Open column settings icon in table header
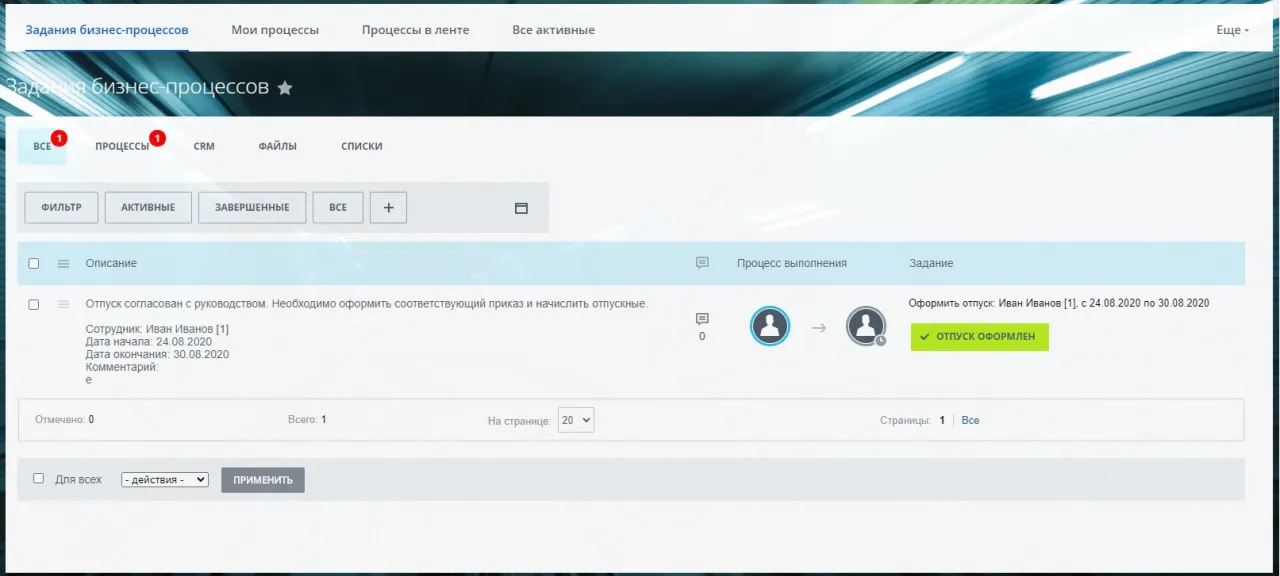 63,263
